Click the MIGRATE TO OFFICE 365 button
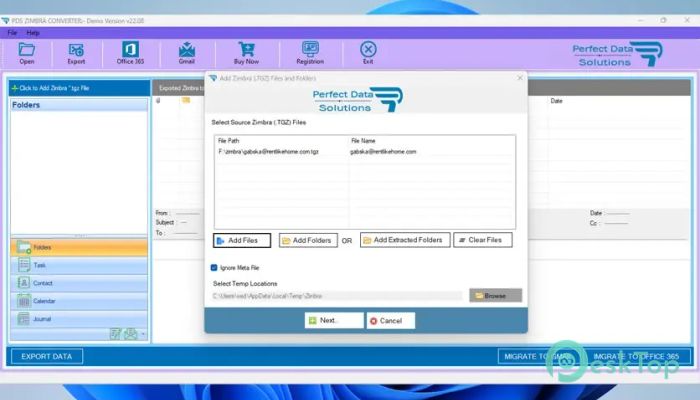 636,356
